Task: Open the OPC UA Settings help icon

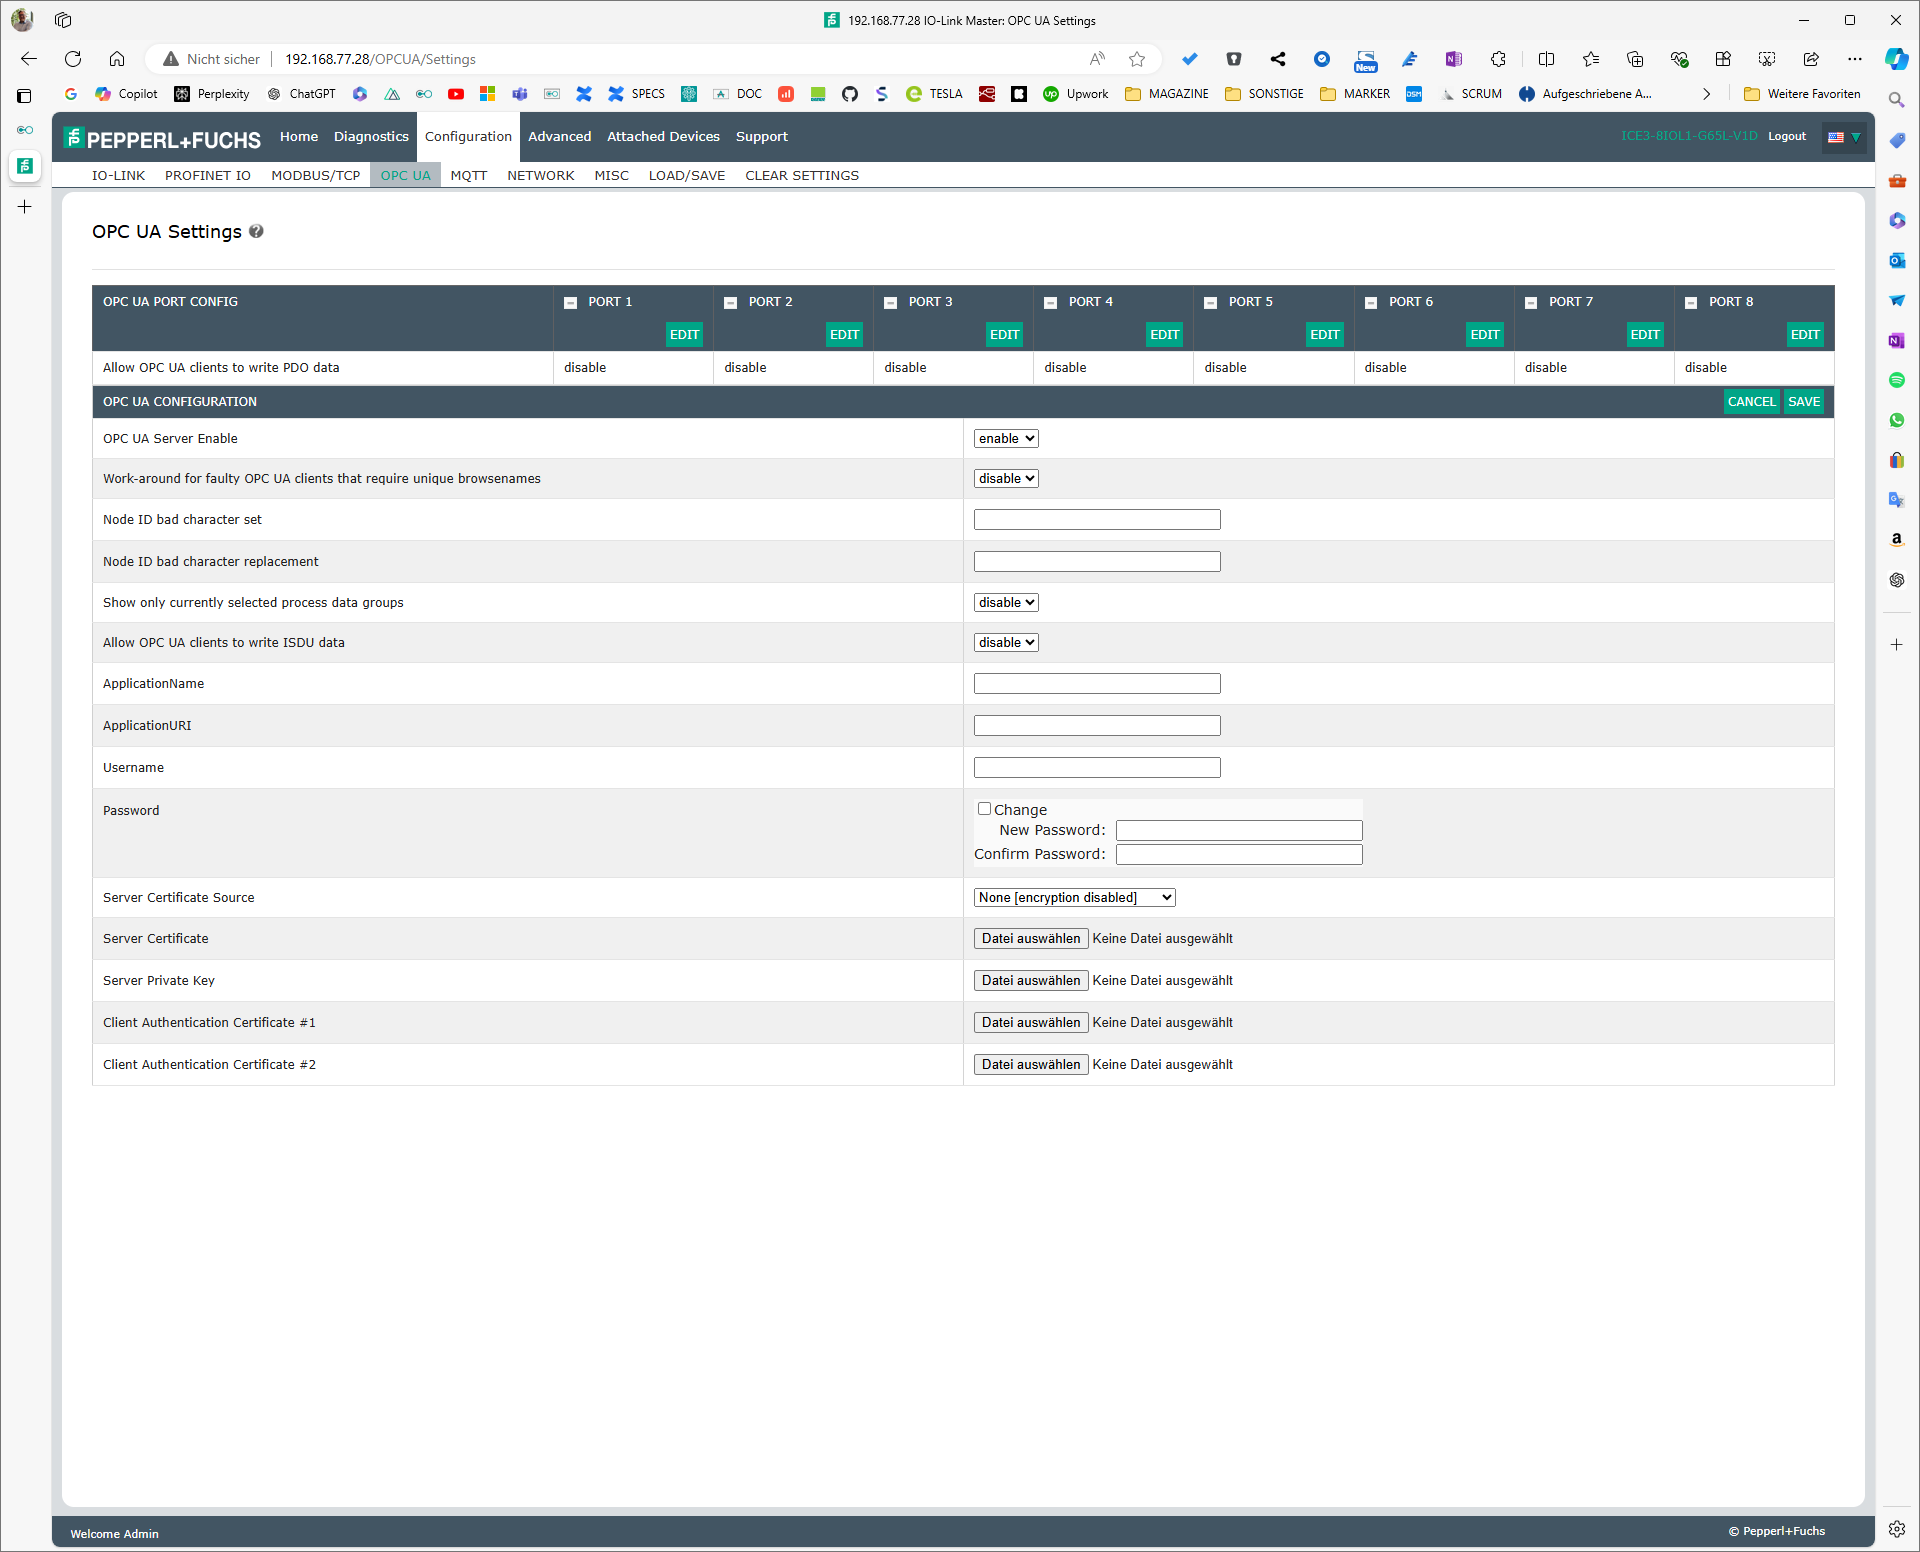Action: [256, 232]
